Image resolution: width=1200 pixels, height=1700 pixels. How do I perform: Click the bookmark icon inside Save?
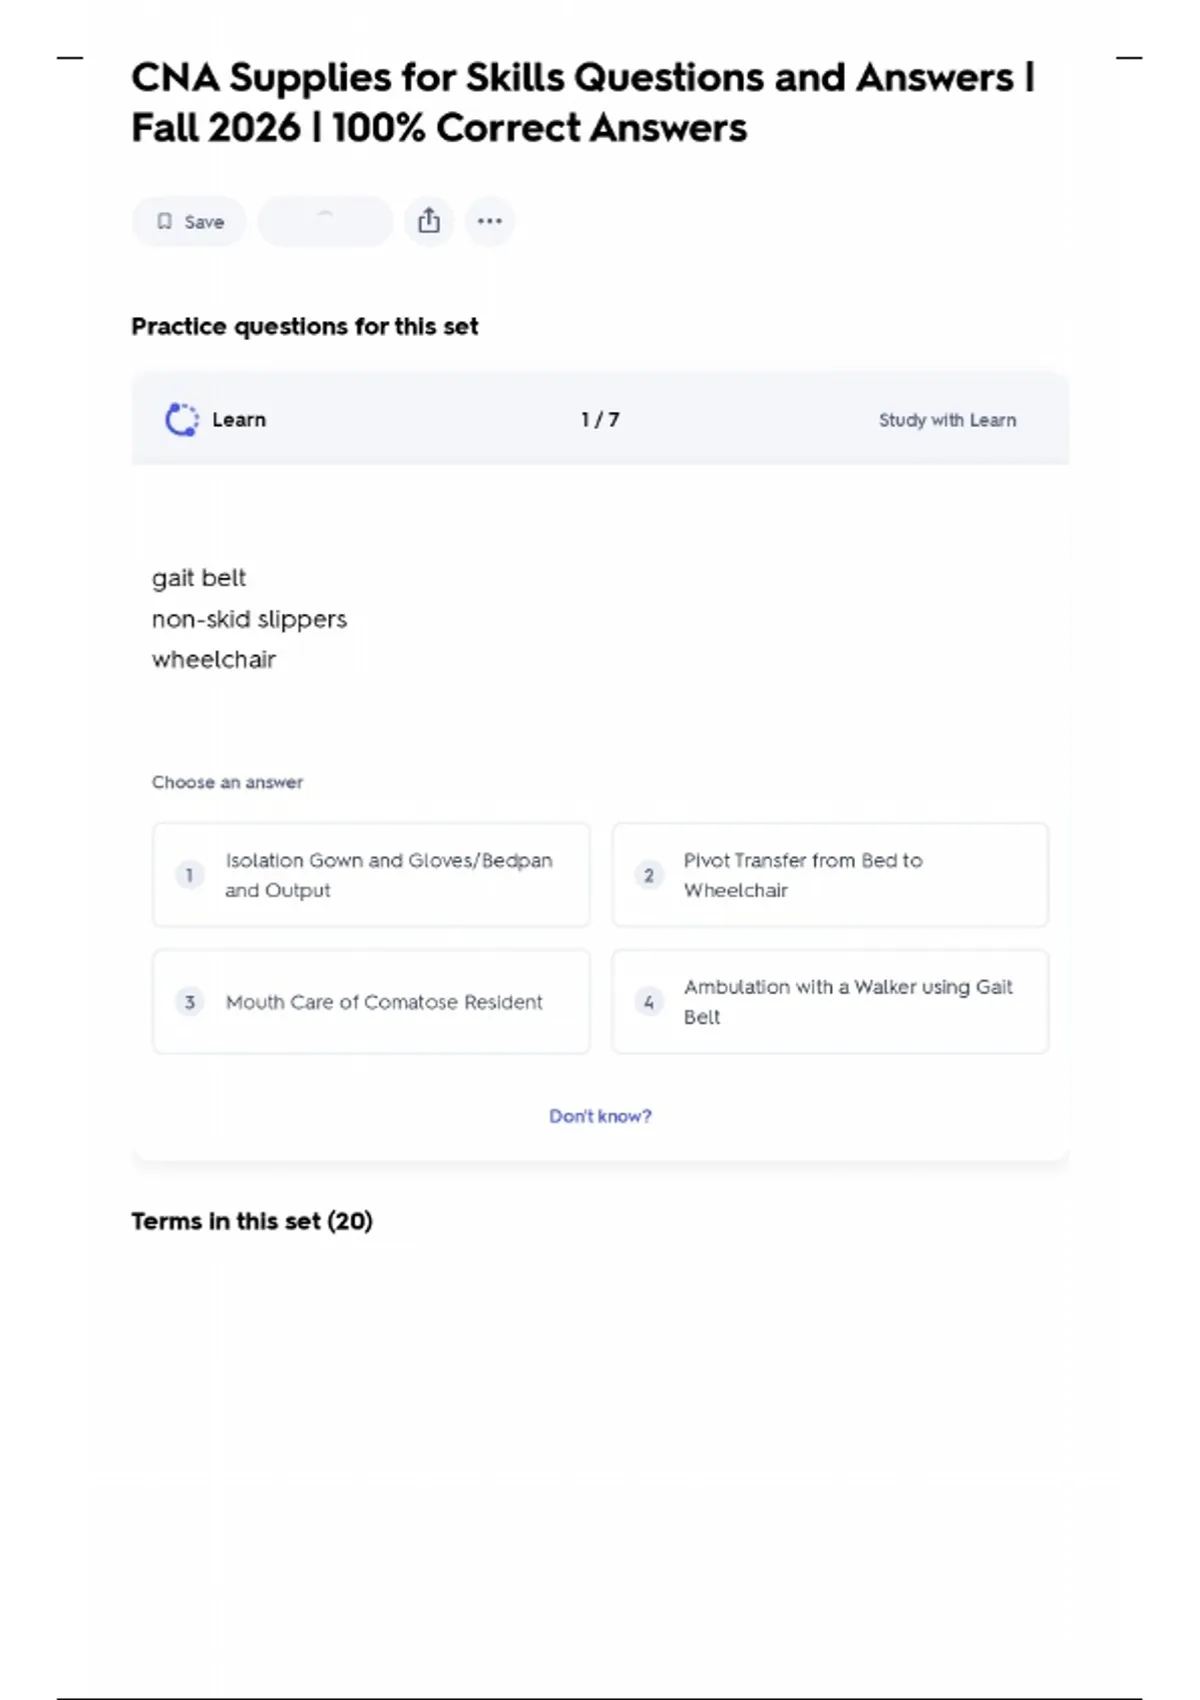coord(165,222)
